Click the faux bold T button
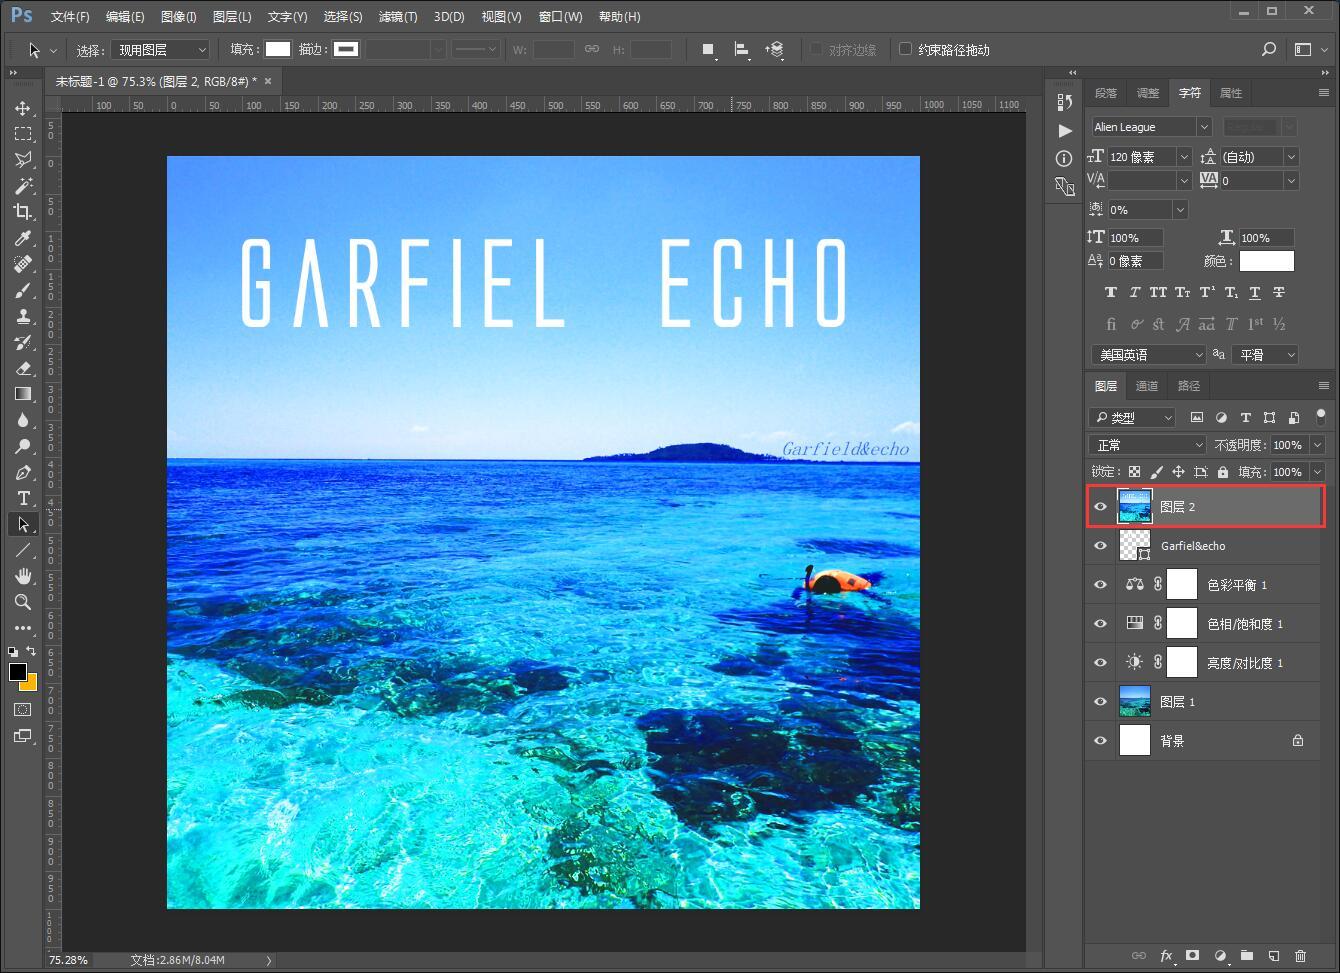 coord(1110,293)
